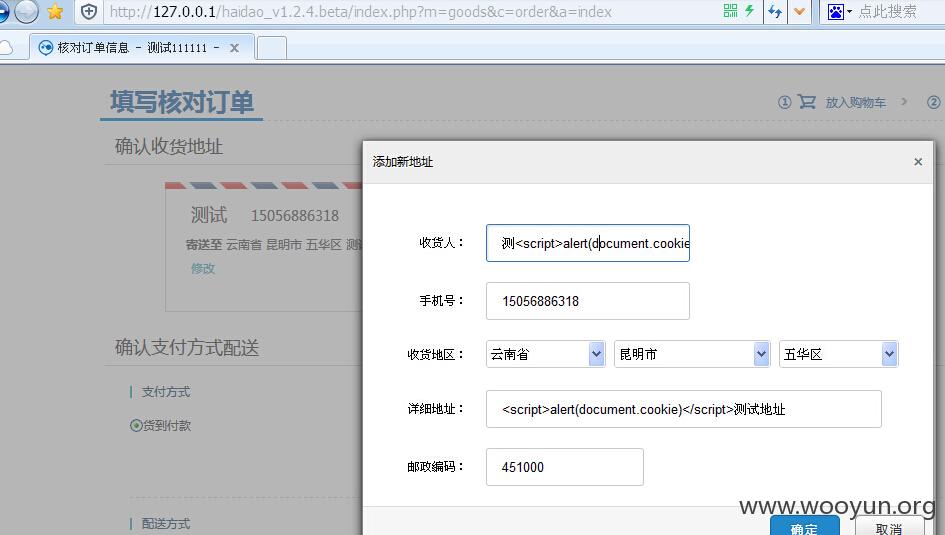This screenshot has height=535, width=945.
Task: Click the 修改 link on address card
Action: pyautogui.click(x=203, y=269)
